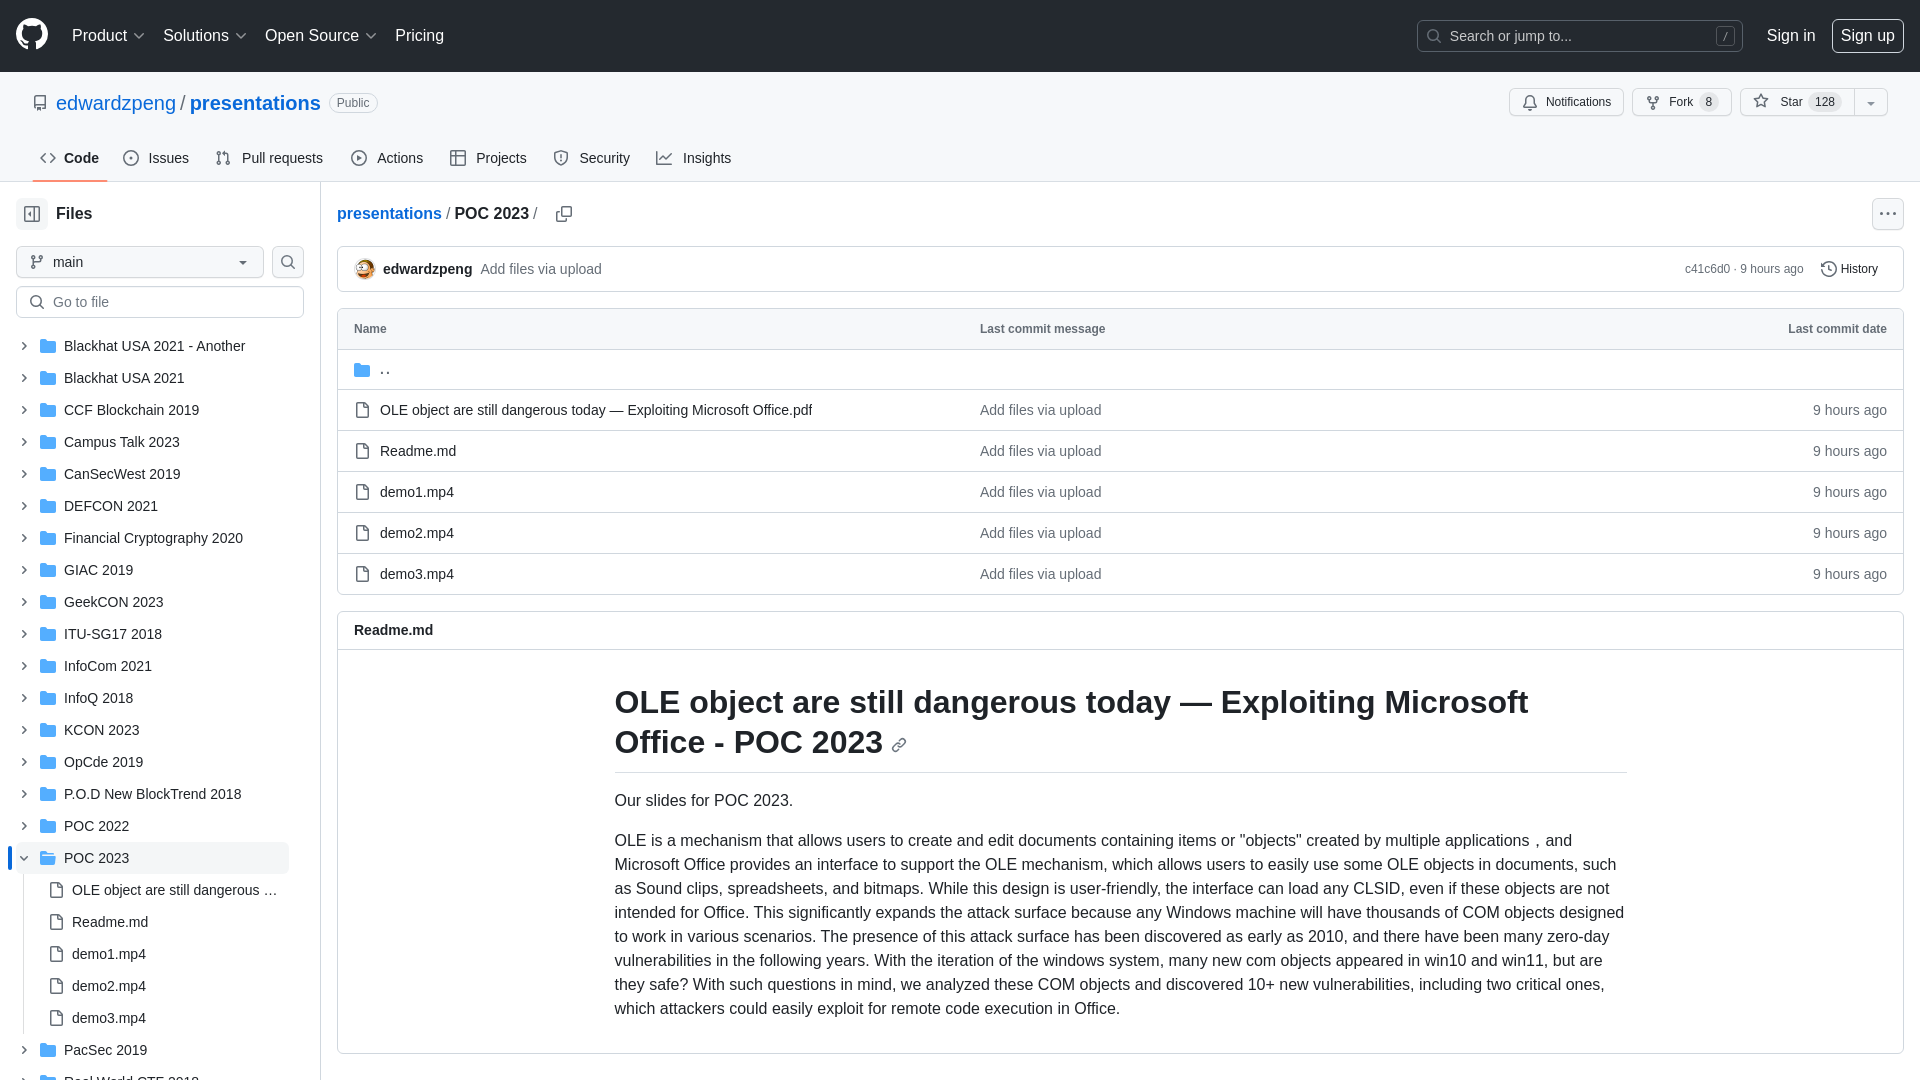Open the Open Source menu
This screenshot has height=1080, width=1920.
tap(321, 36)
